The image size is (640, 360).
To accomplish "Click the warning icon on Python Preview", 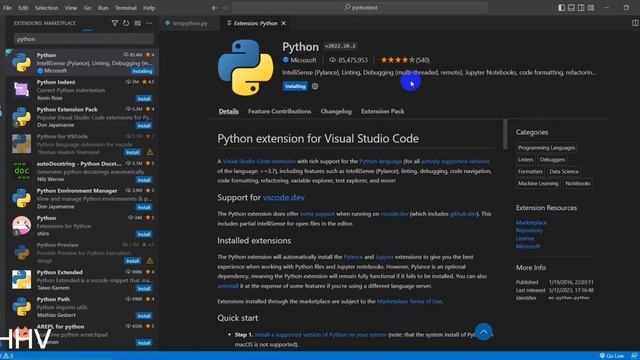I will point(150,260).
